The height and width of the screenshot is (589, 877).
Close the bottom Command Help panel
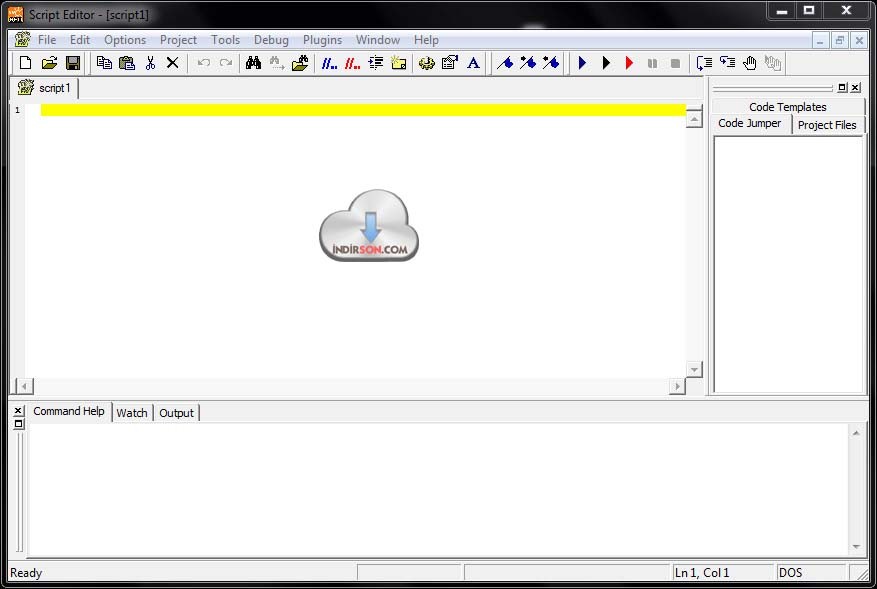pos(18,411)
